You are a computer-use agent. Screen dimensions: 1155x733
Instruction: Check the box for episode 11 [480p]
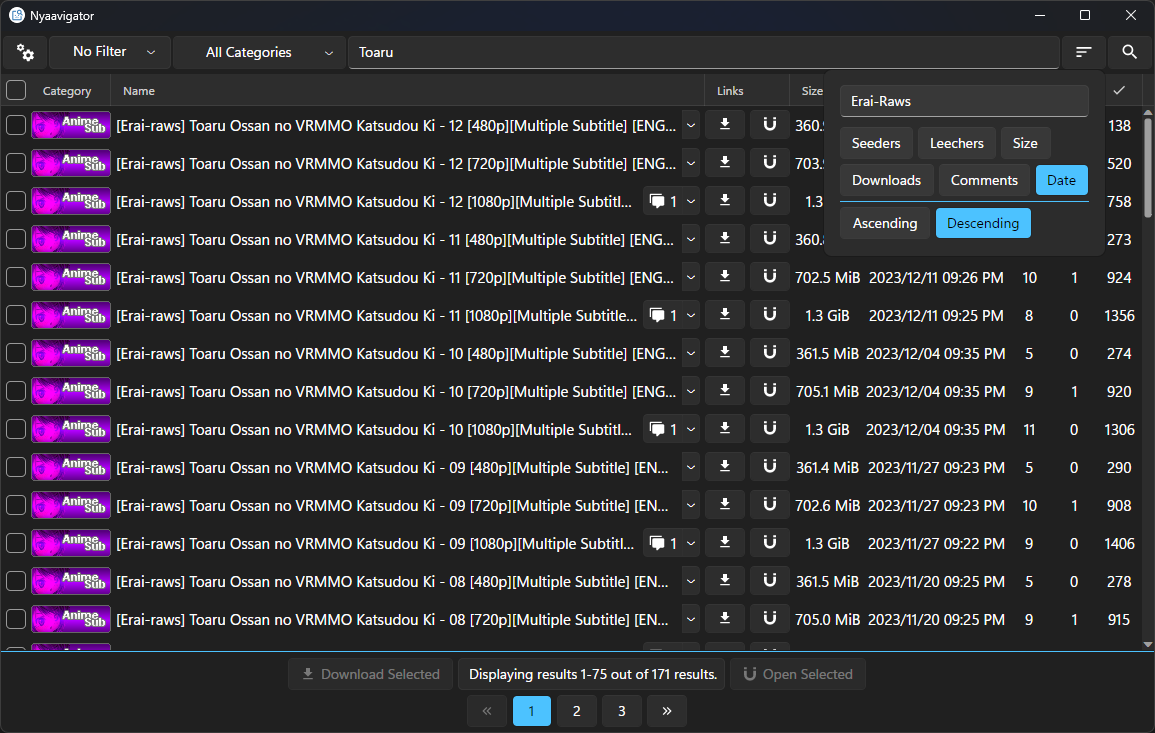[16, 239]
